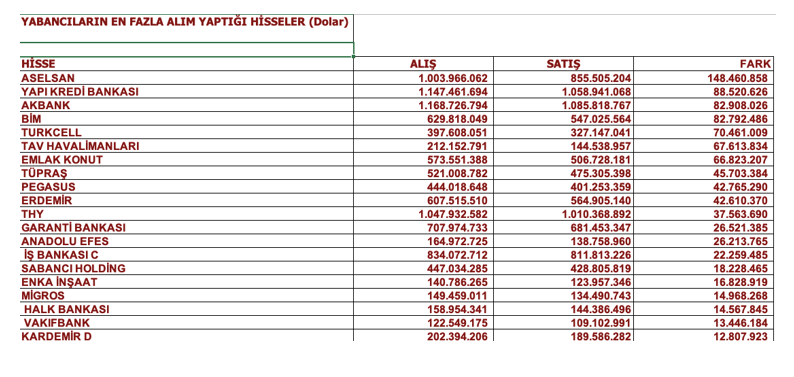Viewport: 794px width, 377px height.
Task: Select TAV HAVALİMANLARI sell value 144.538.957
Action: click(563, 146)
